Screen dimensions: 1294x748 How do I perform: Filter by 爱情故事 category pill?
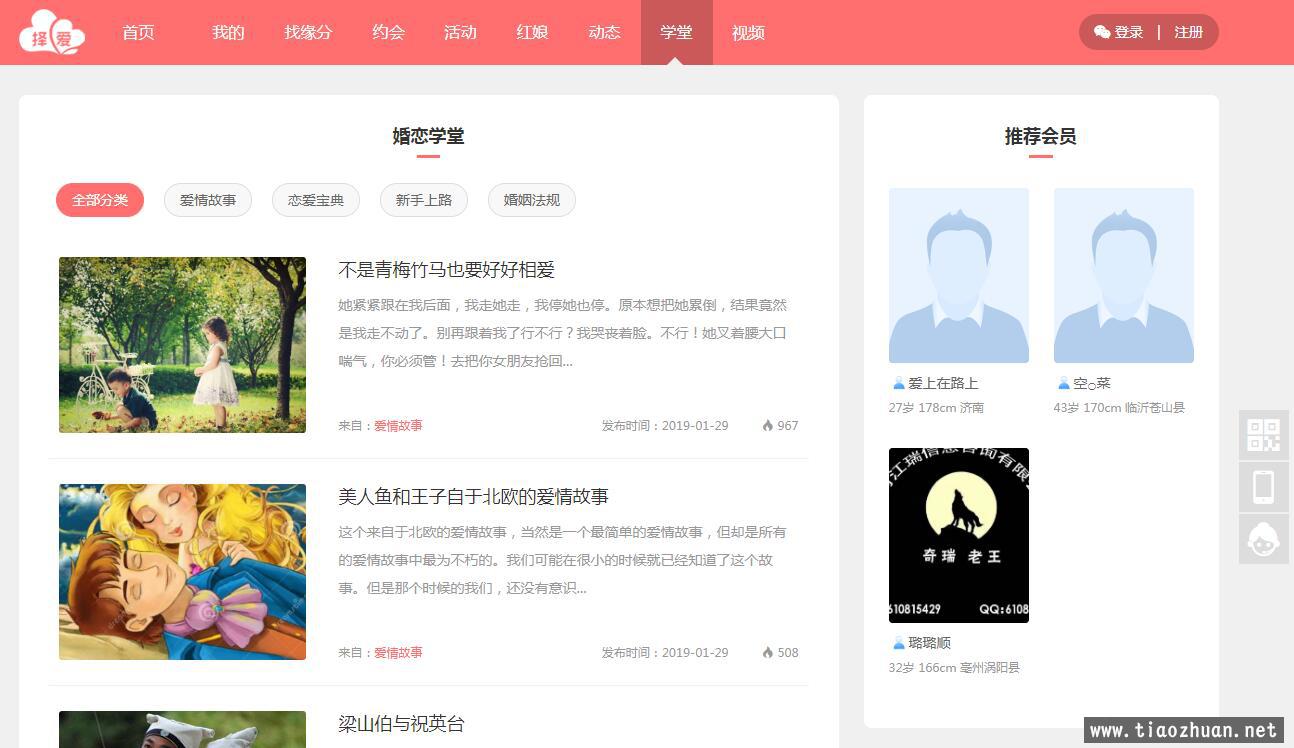click(208, 200)
